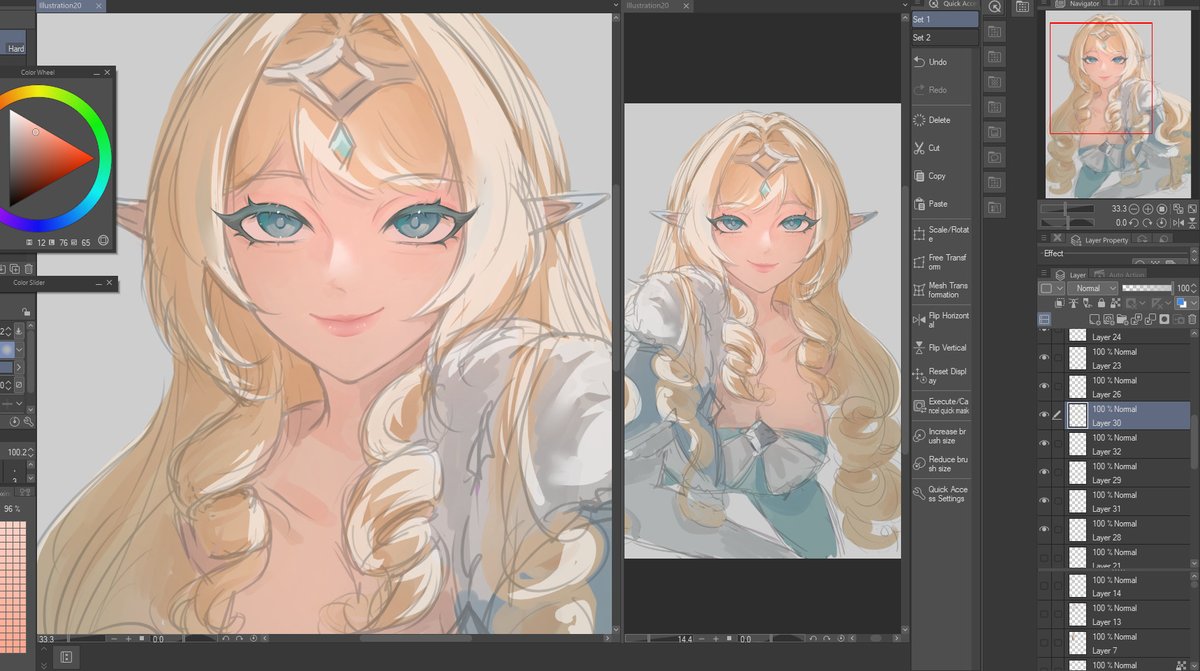Expand the Effect section arrows
Image resolution: width=1200 pixels, height=671 pixels.
pos(1194,255)
